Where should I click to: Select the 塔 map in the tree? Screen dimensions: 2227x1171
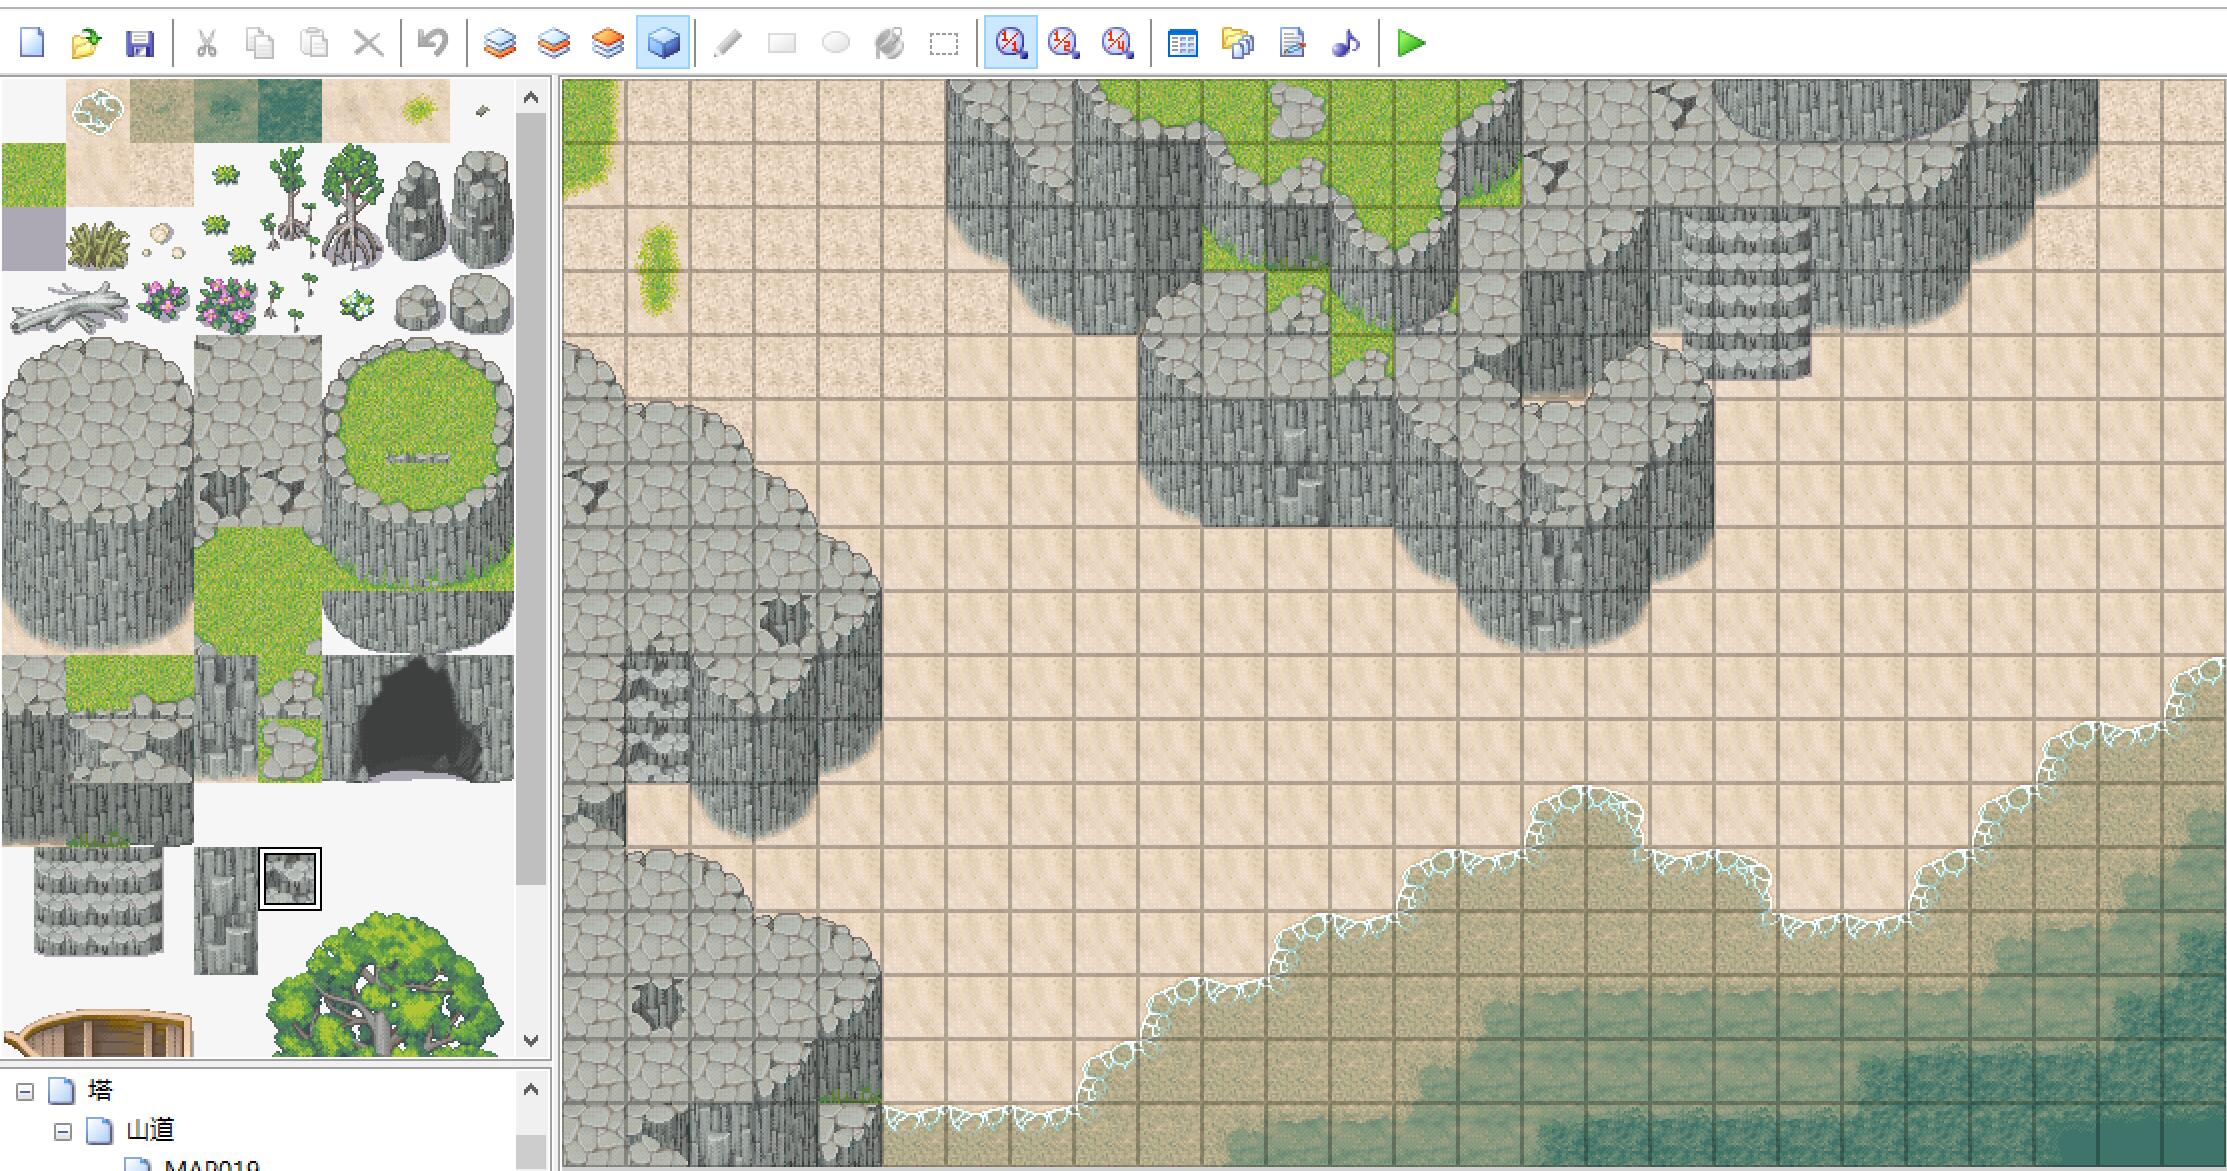pos(100,1090)
